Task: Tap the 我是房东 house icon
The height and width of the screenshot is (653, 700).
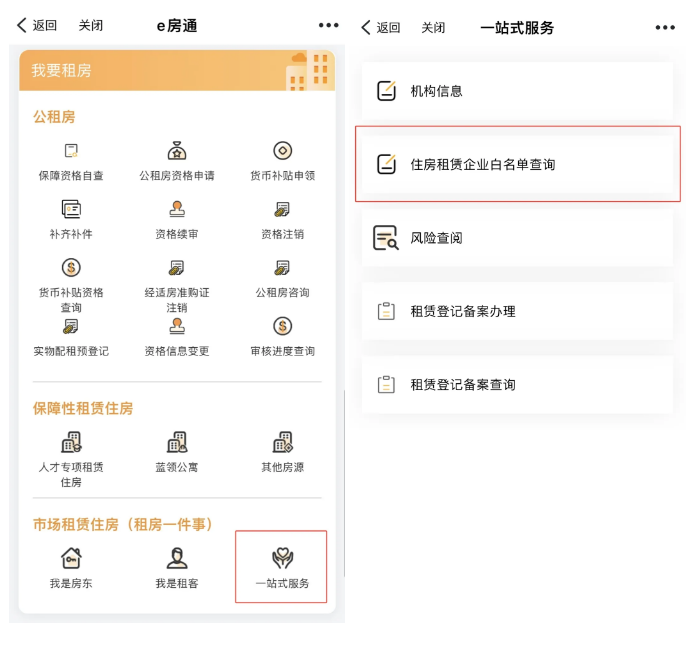Action: pyautogui.click(x=71, y=559)
